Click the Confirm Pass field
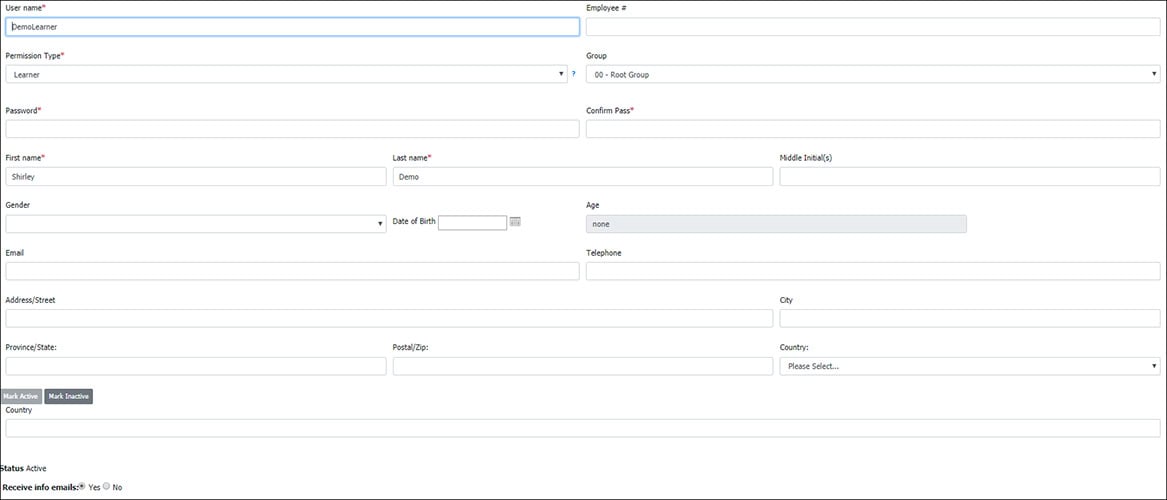The height and width of the screenshot is (500, 1167). pyautogui.click(x=872, y=129)
